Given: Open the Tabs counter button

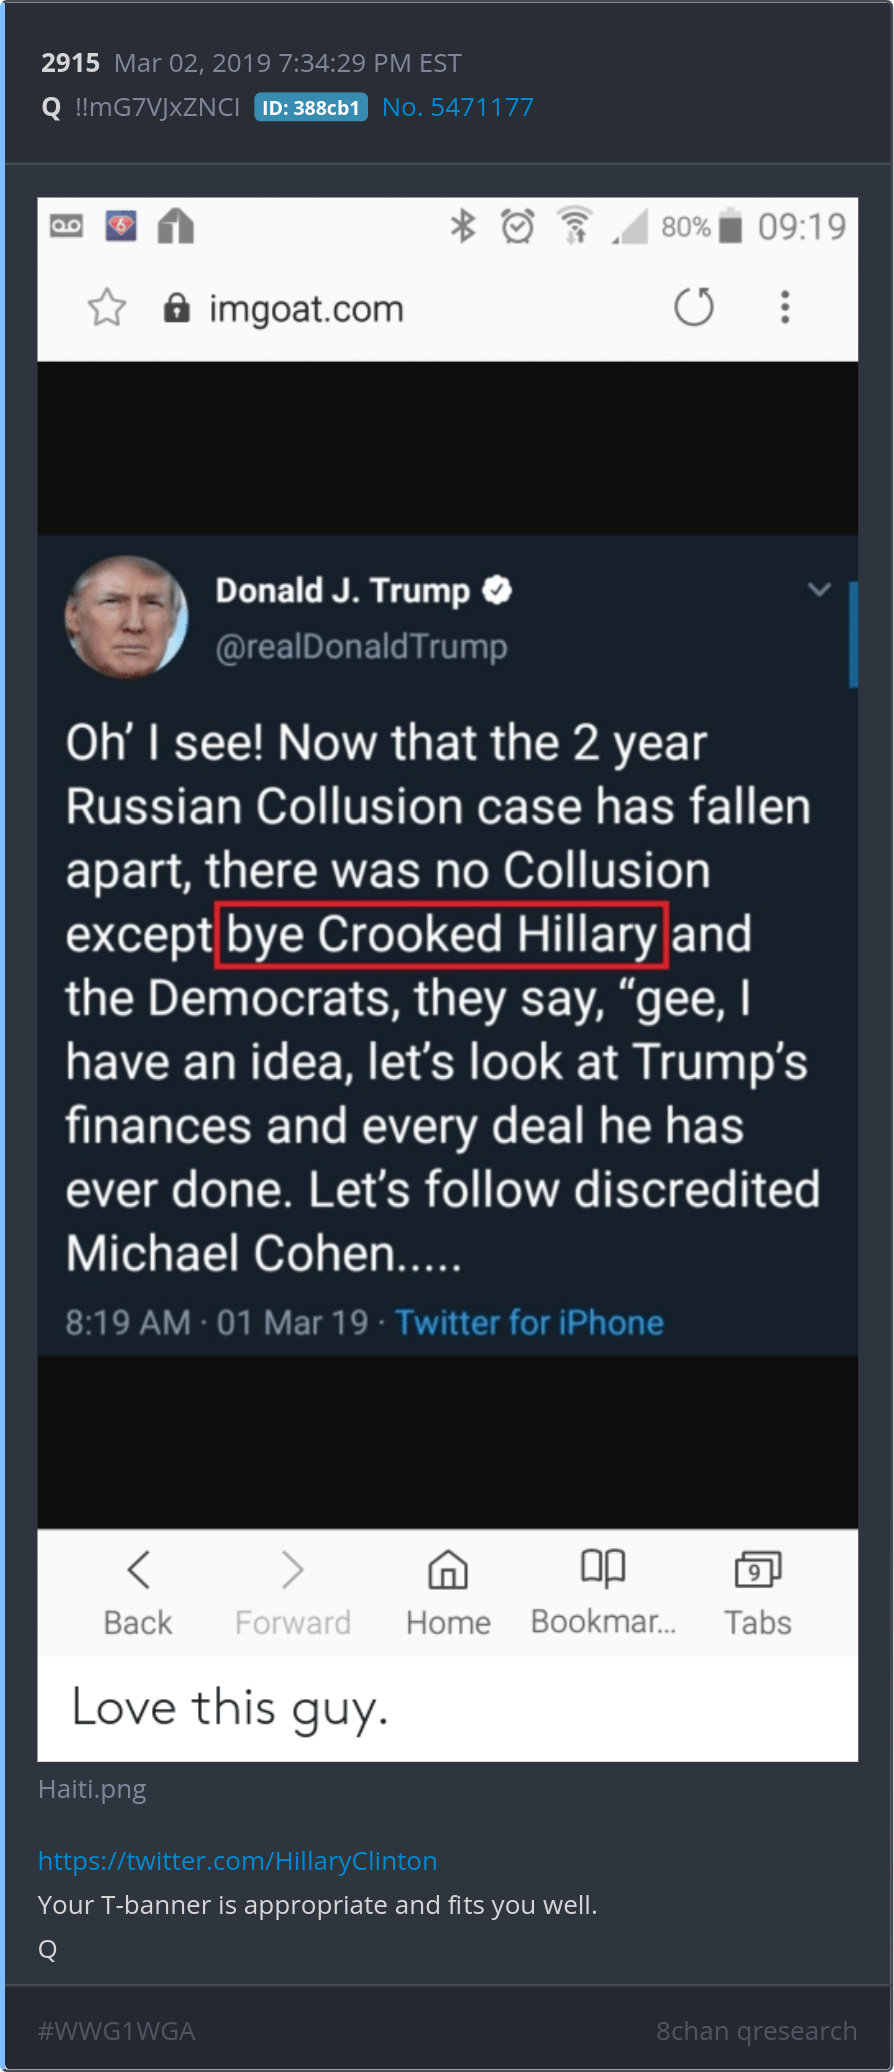Looking at the screenshot, I should click(x=757, y=1570).
